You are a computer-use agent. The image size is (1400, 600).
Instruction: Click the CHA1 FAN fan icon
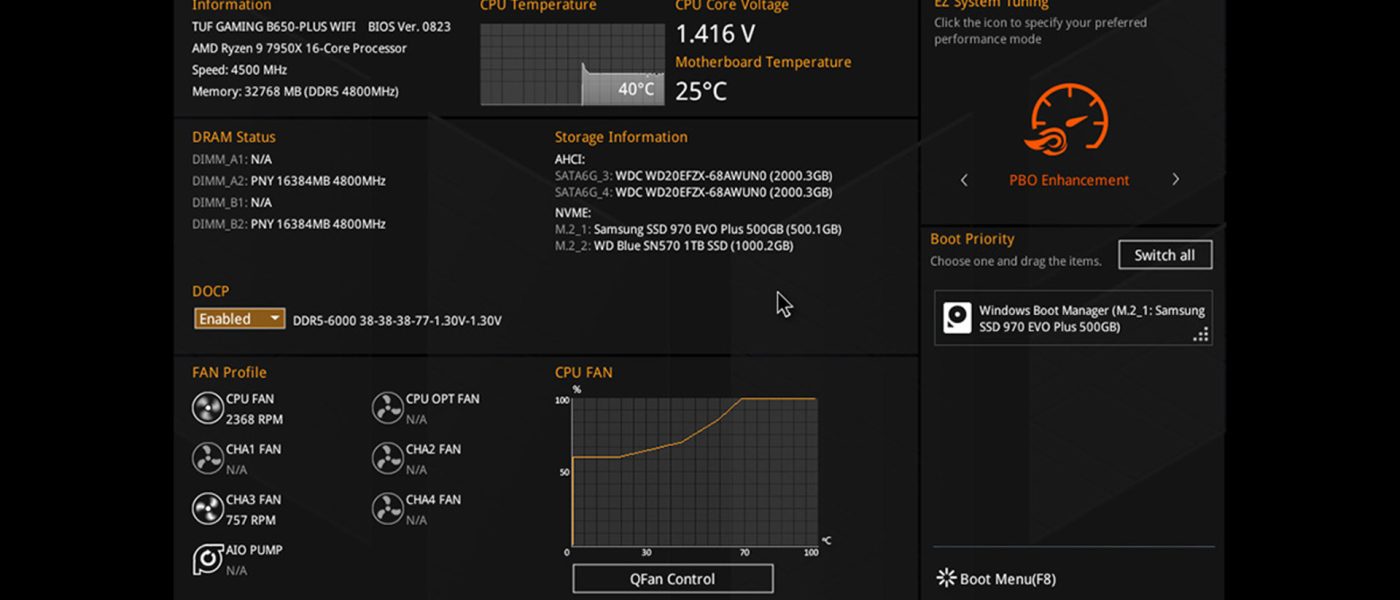pyautogui.click(x=208, y=459)
